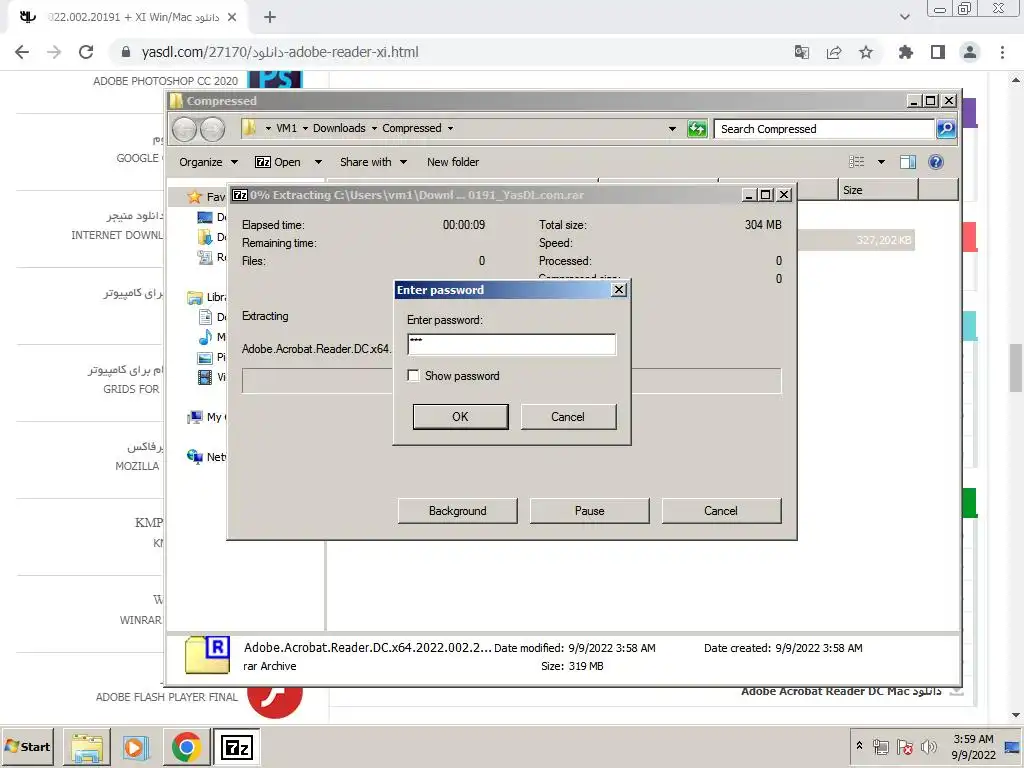Viewport: 1024px width, 768px height.
Task: Open a new Chrome tab
Action: (270, 17)
